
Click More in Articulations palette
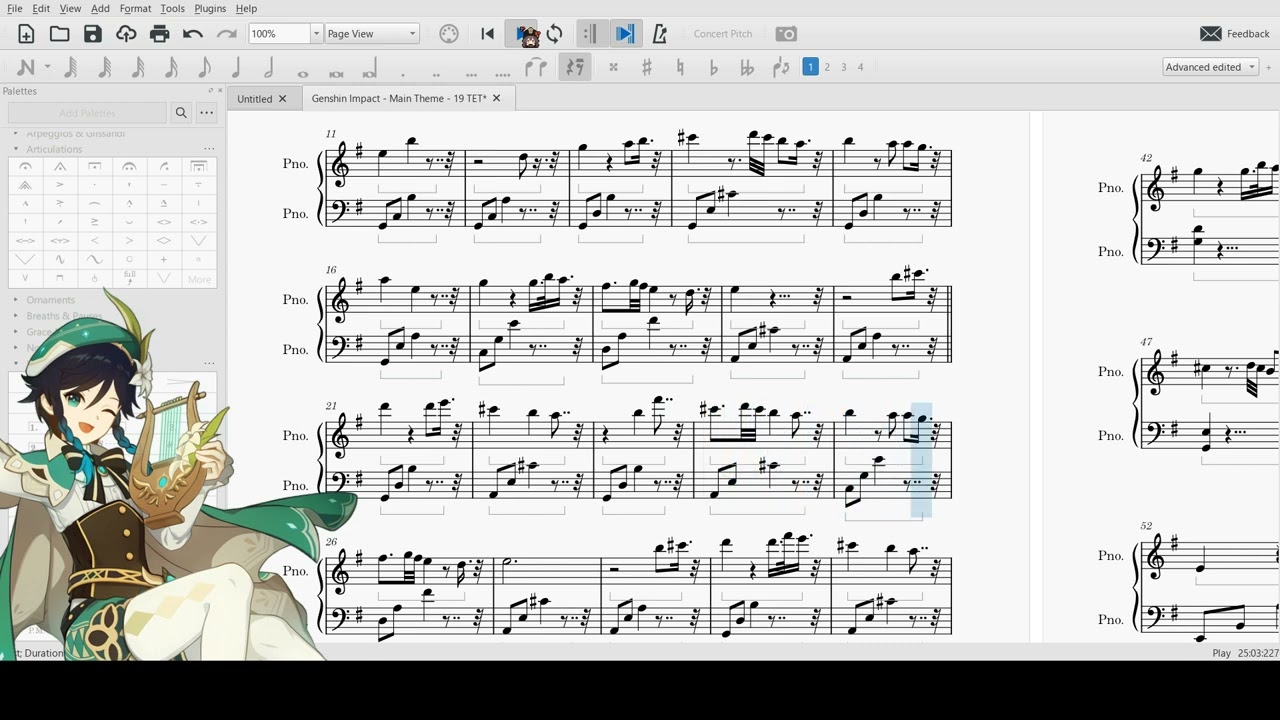point(199,279)
